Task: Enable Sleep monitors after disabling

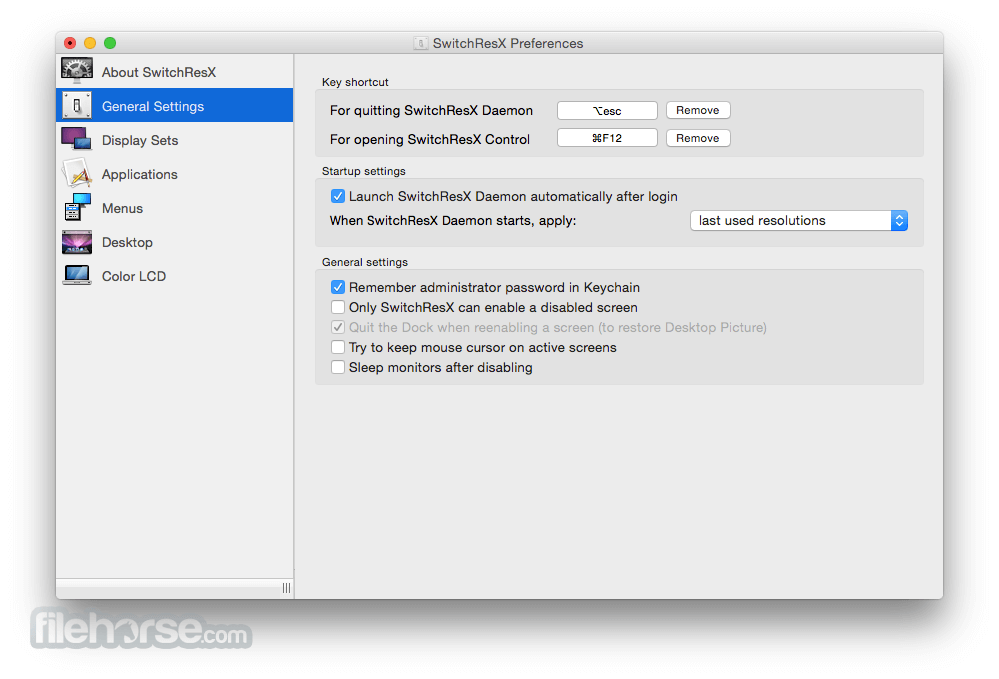Action: 338,368
